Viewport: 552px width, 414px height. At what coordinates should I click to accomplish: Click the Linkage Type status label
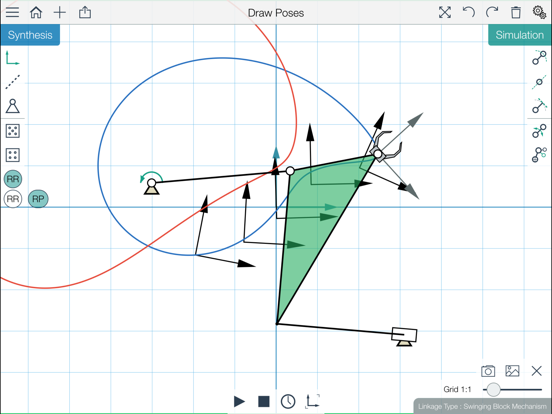[x=482, y=406]
